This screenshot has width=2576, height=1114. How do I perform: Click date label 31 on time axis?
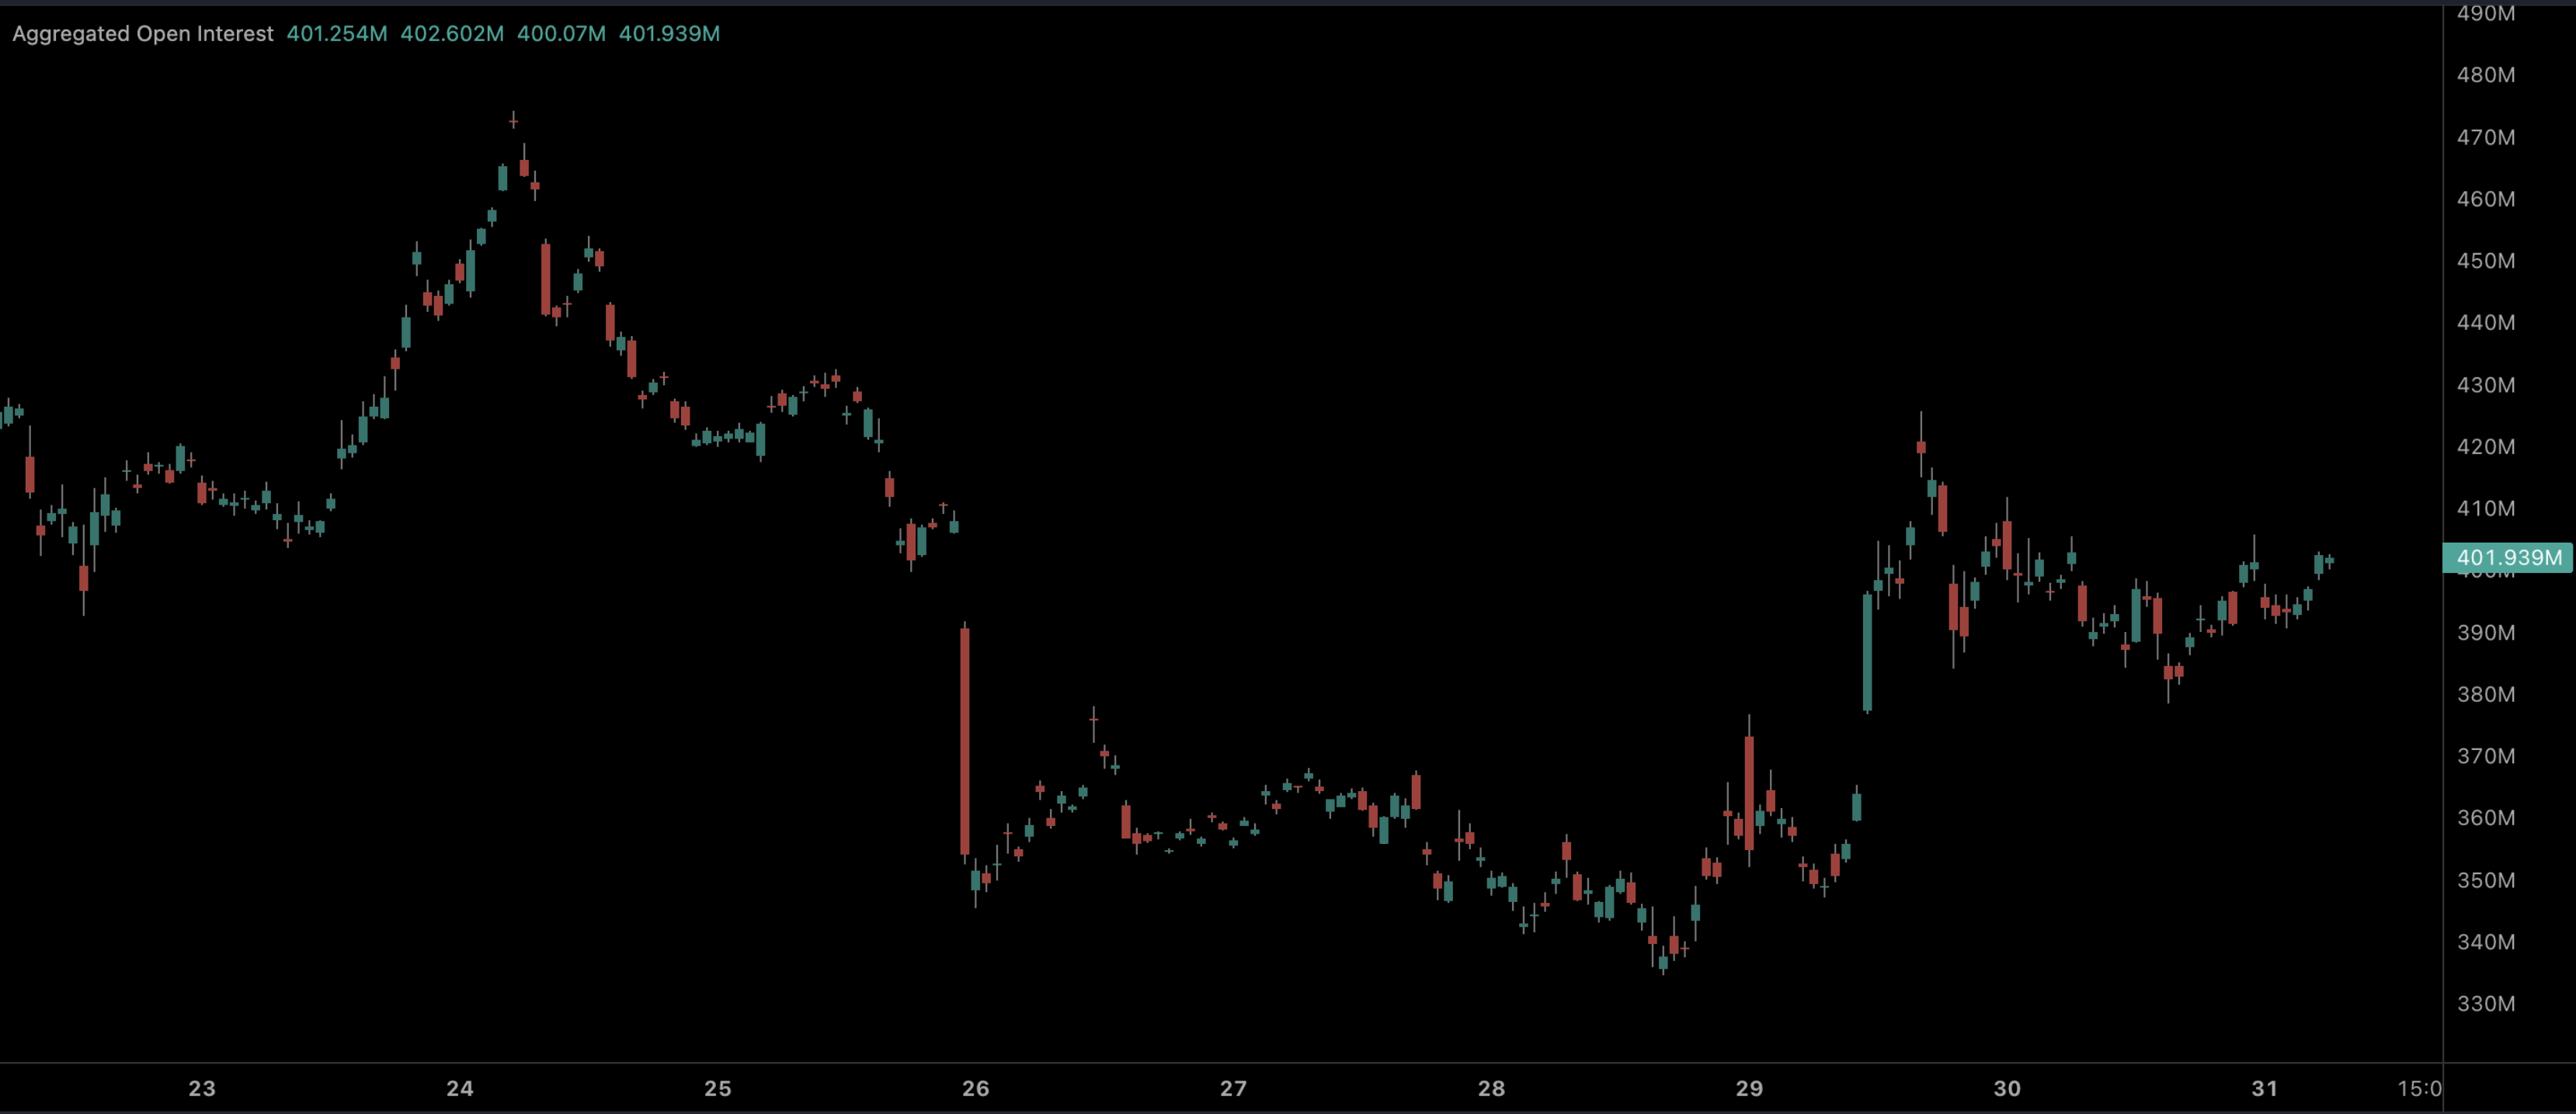click(x=2264, y=1088)
